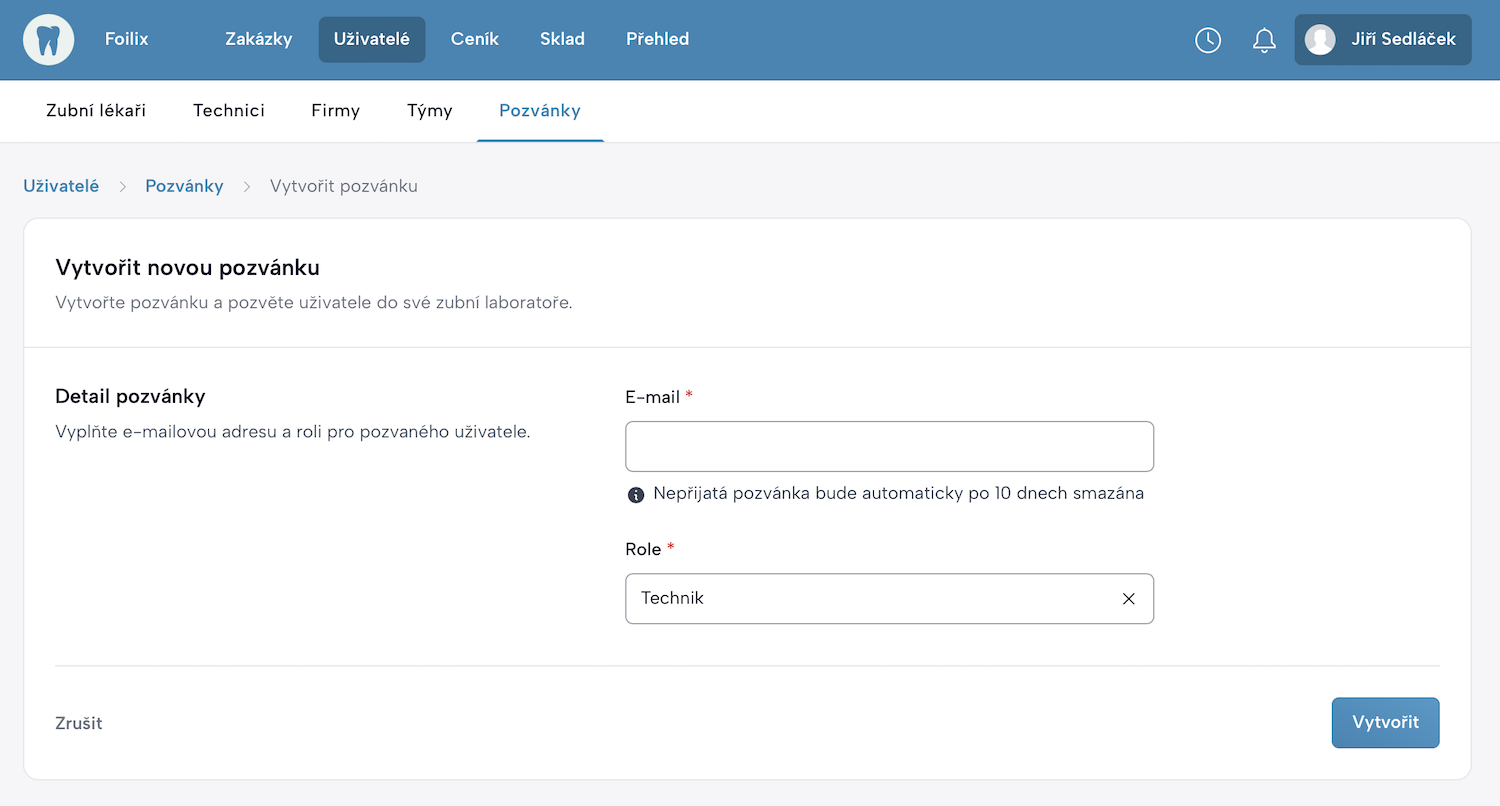The height and width of the screenshot is (806, 1500).
Task: Open the Role dropdown showing Technik
Action: (870, 599)
